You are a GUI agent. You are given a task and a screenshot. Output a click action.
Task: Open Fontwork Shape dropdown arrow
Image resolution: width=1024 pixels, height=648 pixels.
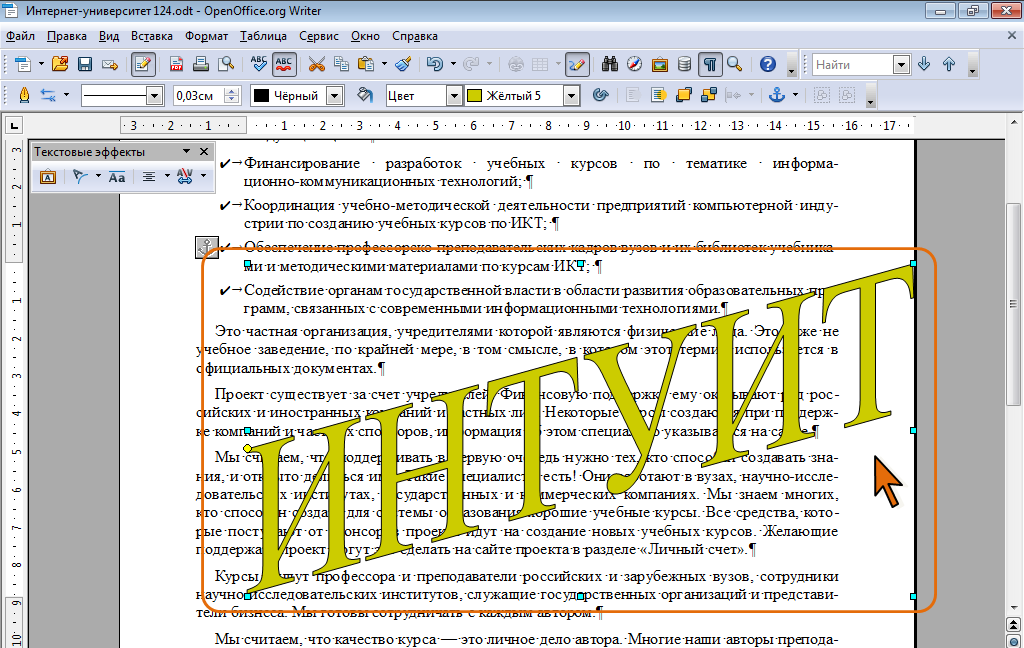(98, 176)
